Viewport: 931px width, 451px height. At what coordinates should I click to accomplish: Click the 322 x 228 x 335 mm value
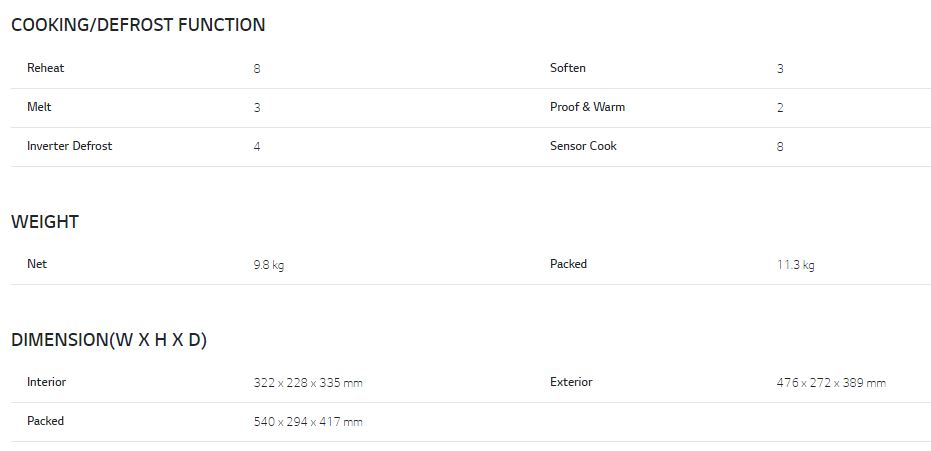pyautogui.click(x=308, y=383)
